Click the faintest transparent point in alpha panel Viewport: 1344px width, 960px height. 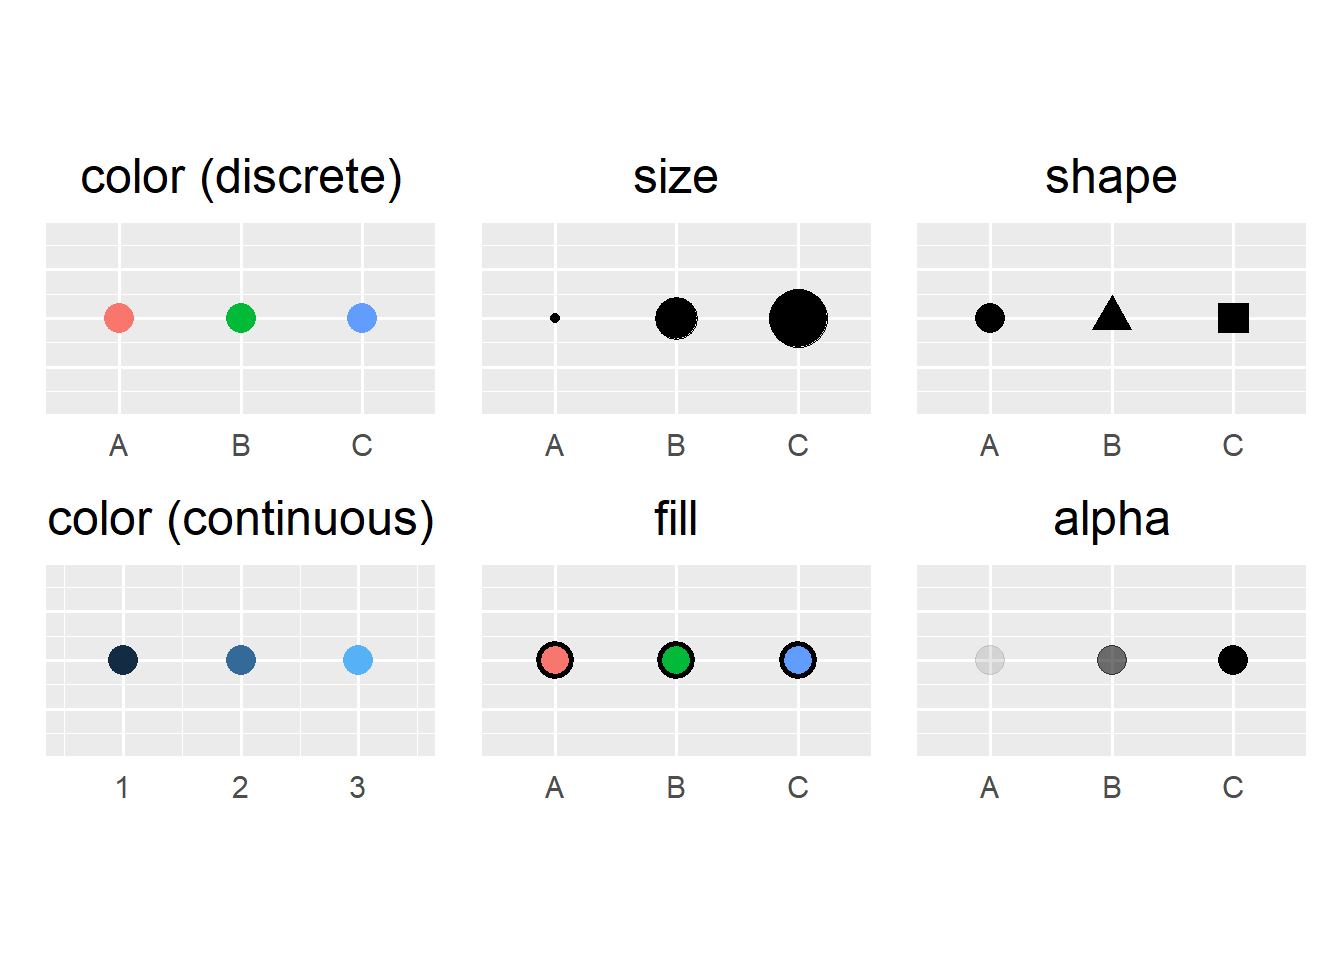coord(990,660)
